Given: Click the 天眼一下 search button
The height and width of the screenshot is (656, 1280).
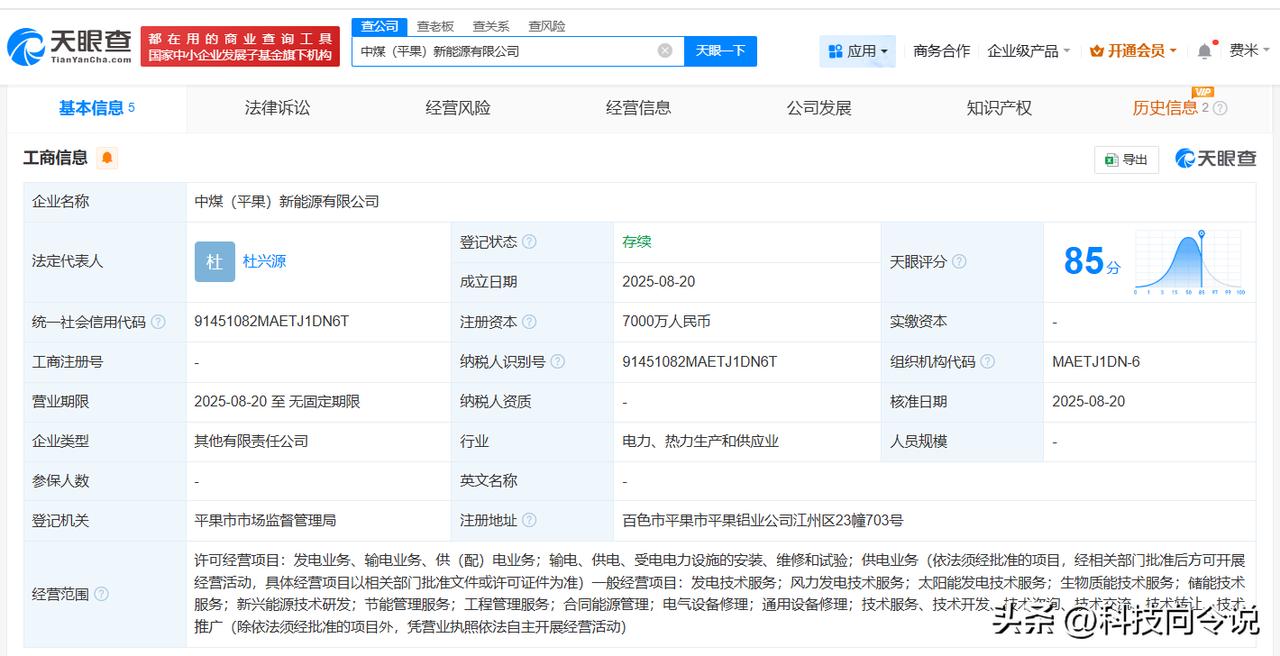Looking at the screenshot, I should coord(720,51).
